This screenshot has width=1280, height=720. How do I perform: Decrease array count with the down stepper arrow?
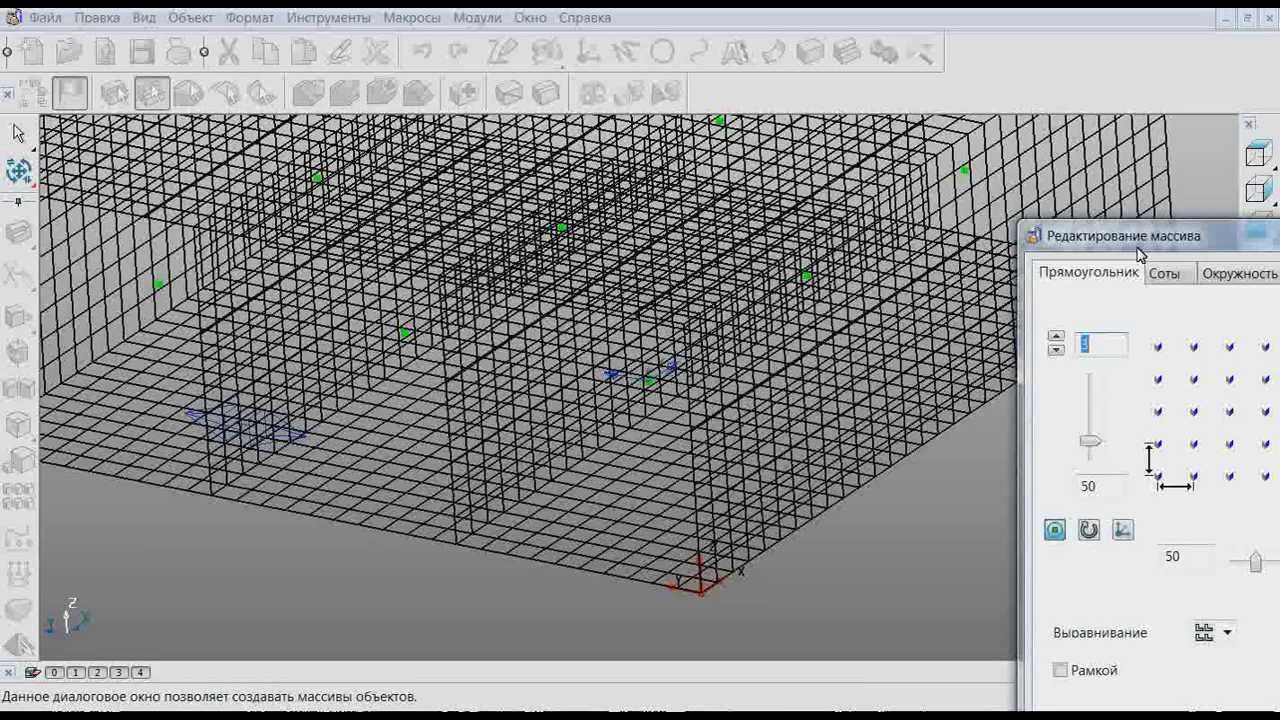click(x=1056, y=350)
